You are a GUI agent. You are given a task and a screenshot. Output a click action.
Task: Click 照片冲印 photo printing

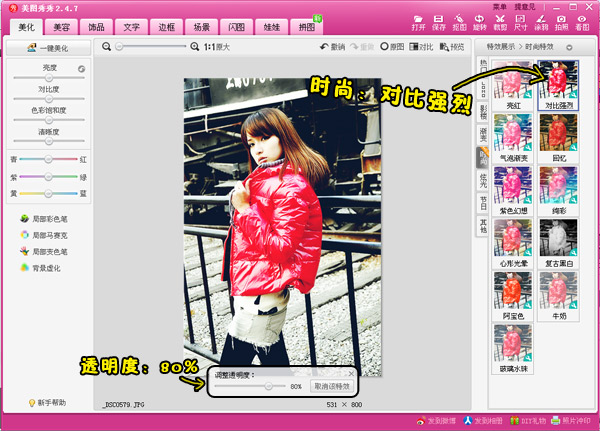pyautogui.click(x=571, y=421)
